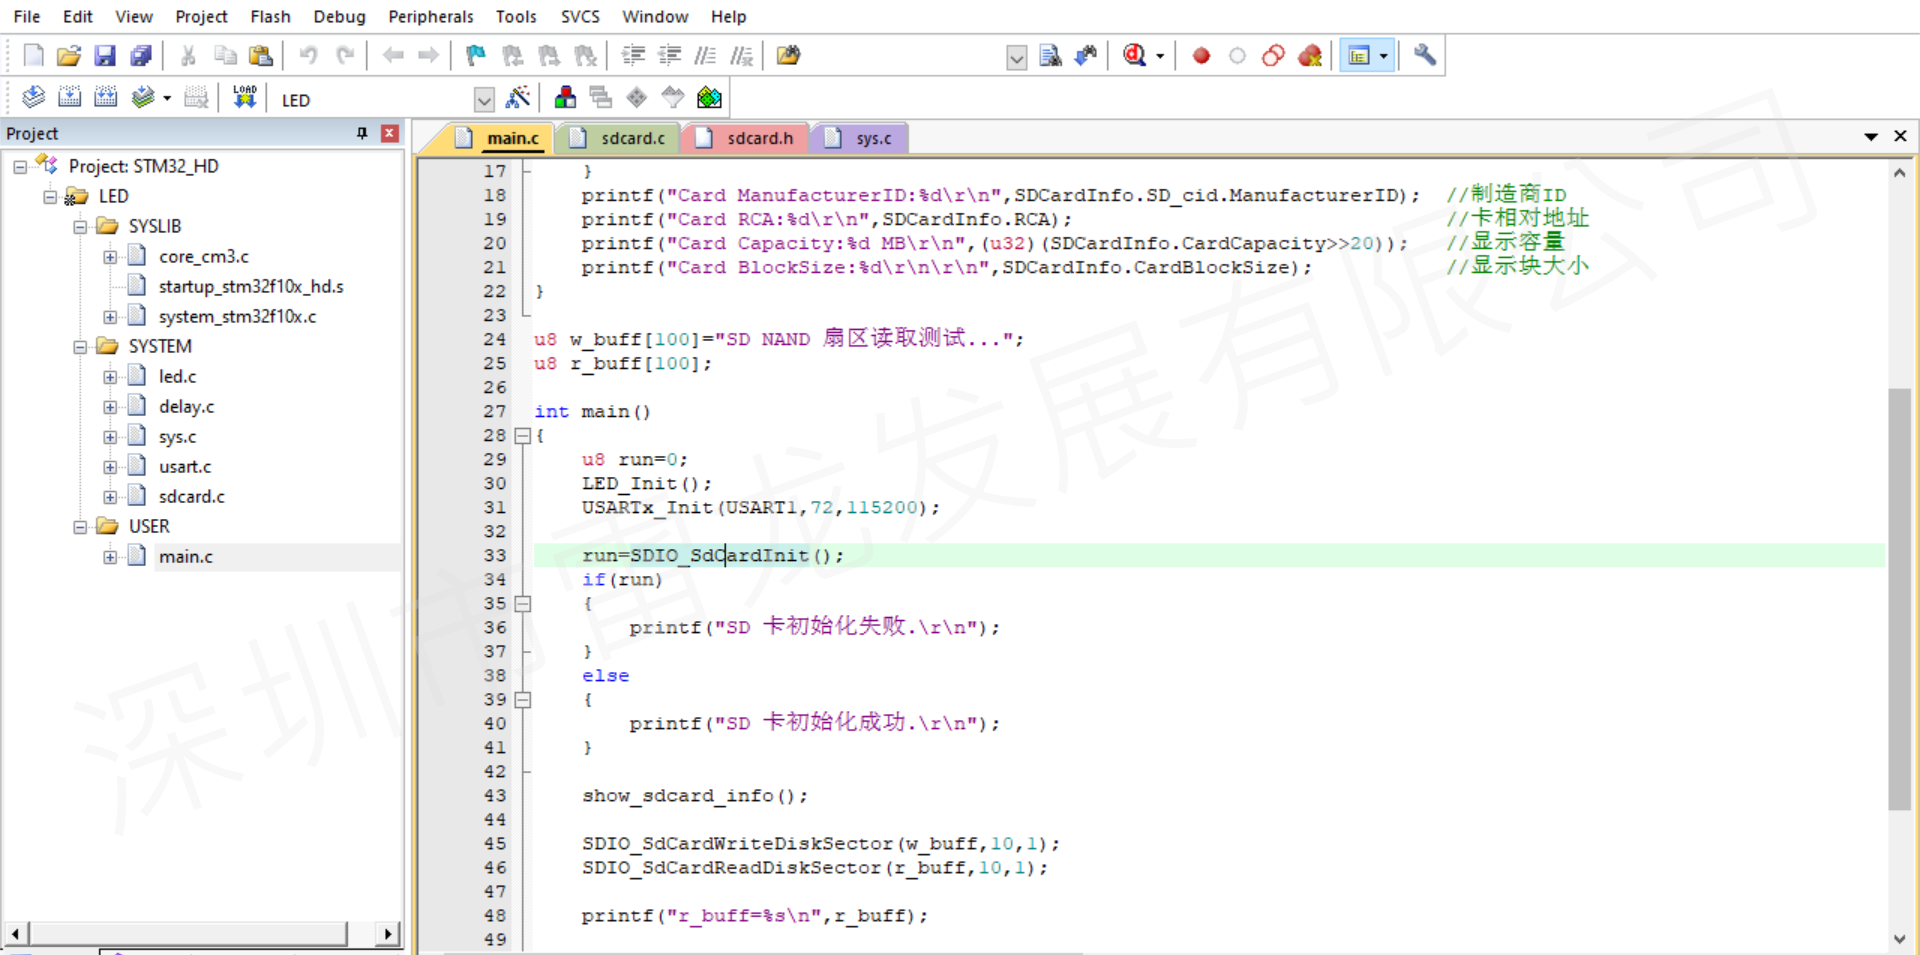This screenshot has width=1920, height=955.
Task: Close the active editor window with X
Action: tap(1900, 136)
